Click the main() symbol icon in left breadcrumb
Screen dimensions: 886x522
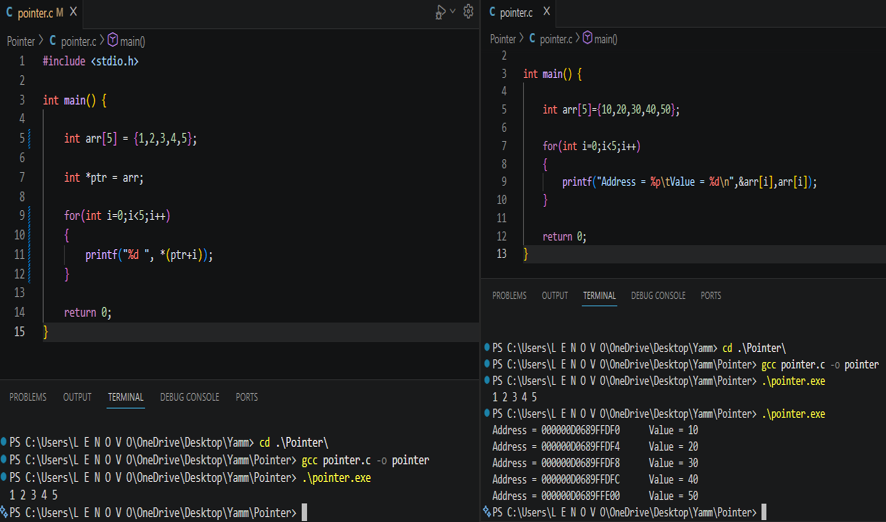coord(112,40)
